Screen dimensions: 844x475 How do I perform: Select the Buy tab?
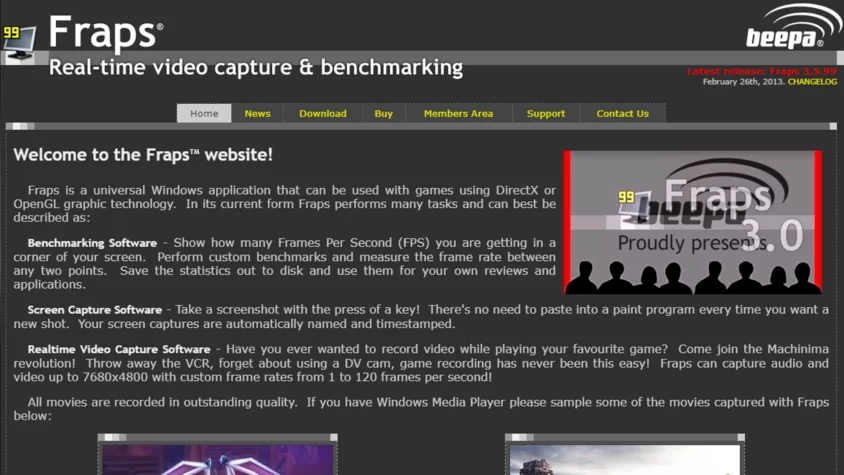[383, 114]
